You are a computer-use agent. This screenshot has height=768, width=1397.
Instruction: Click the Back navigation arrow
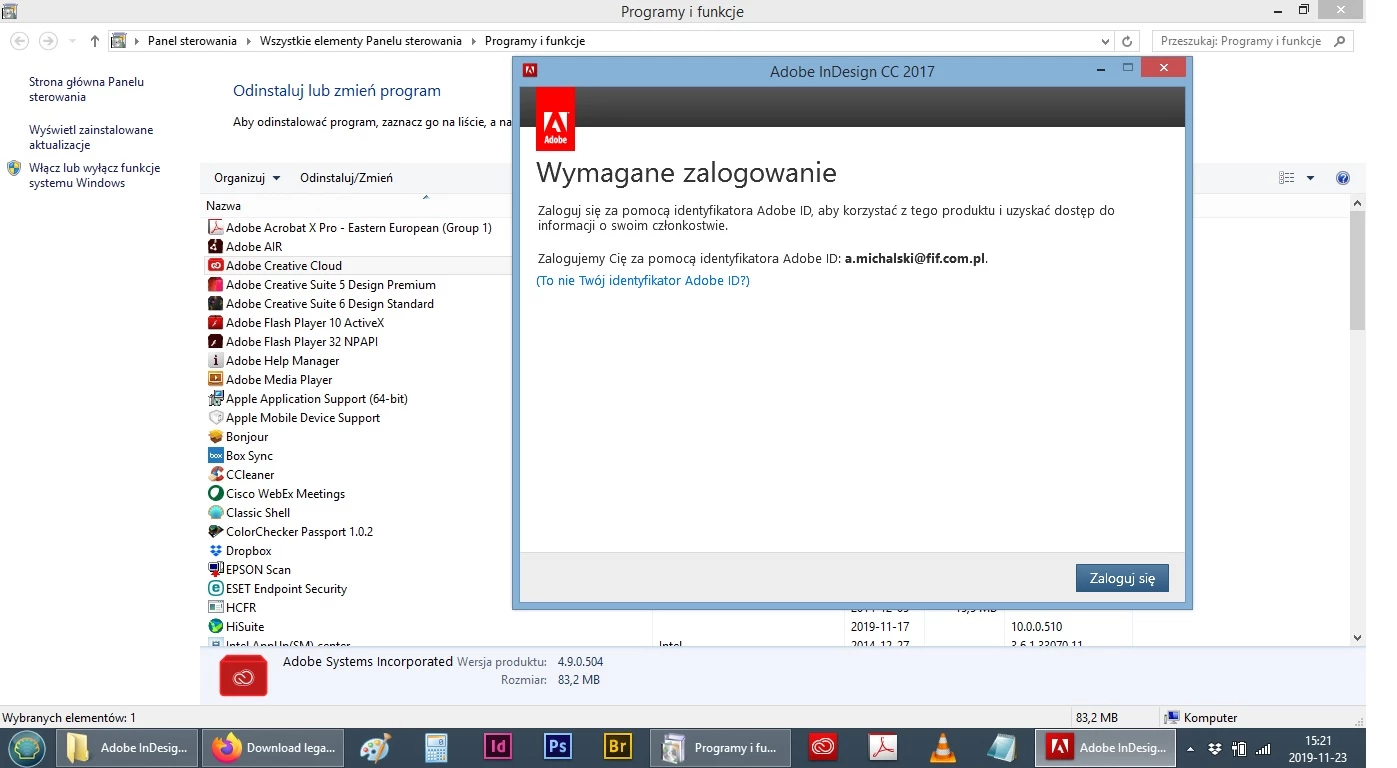(x=19, y=41)
